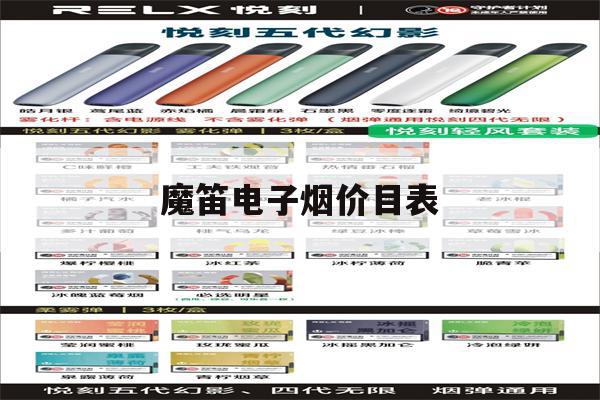Click the gradient bright green device image
The width and height of the screenshot is (600, 400).
click(x=514, y=75)
